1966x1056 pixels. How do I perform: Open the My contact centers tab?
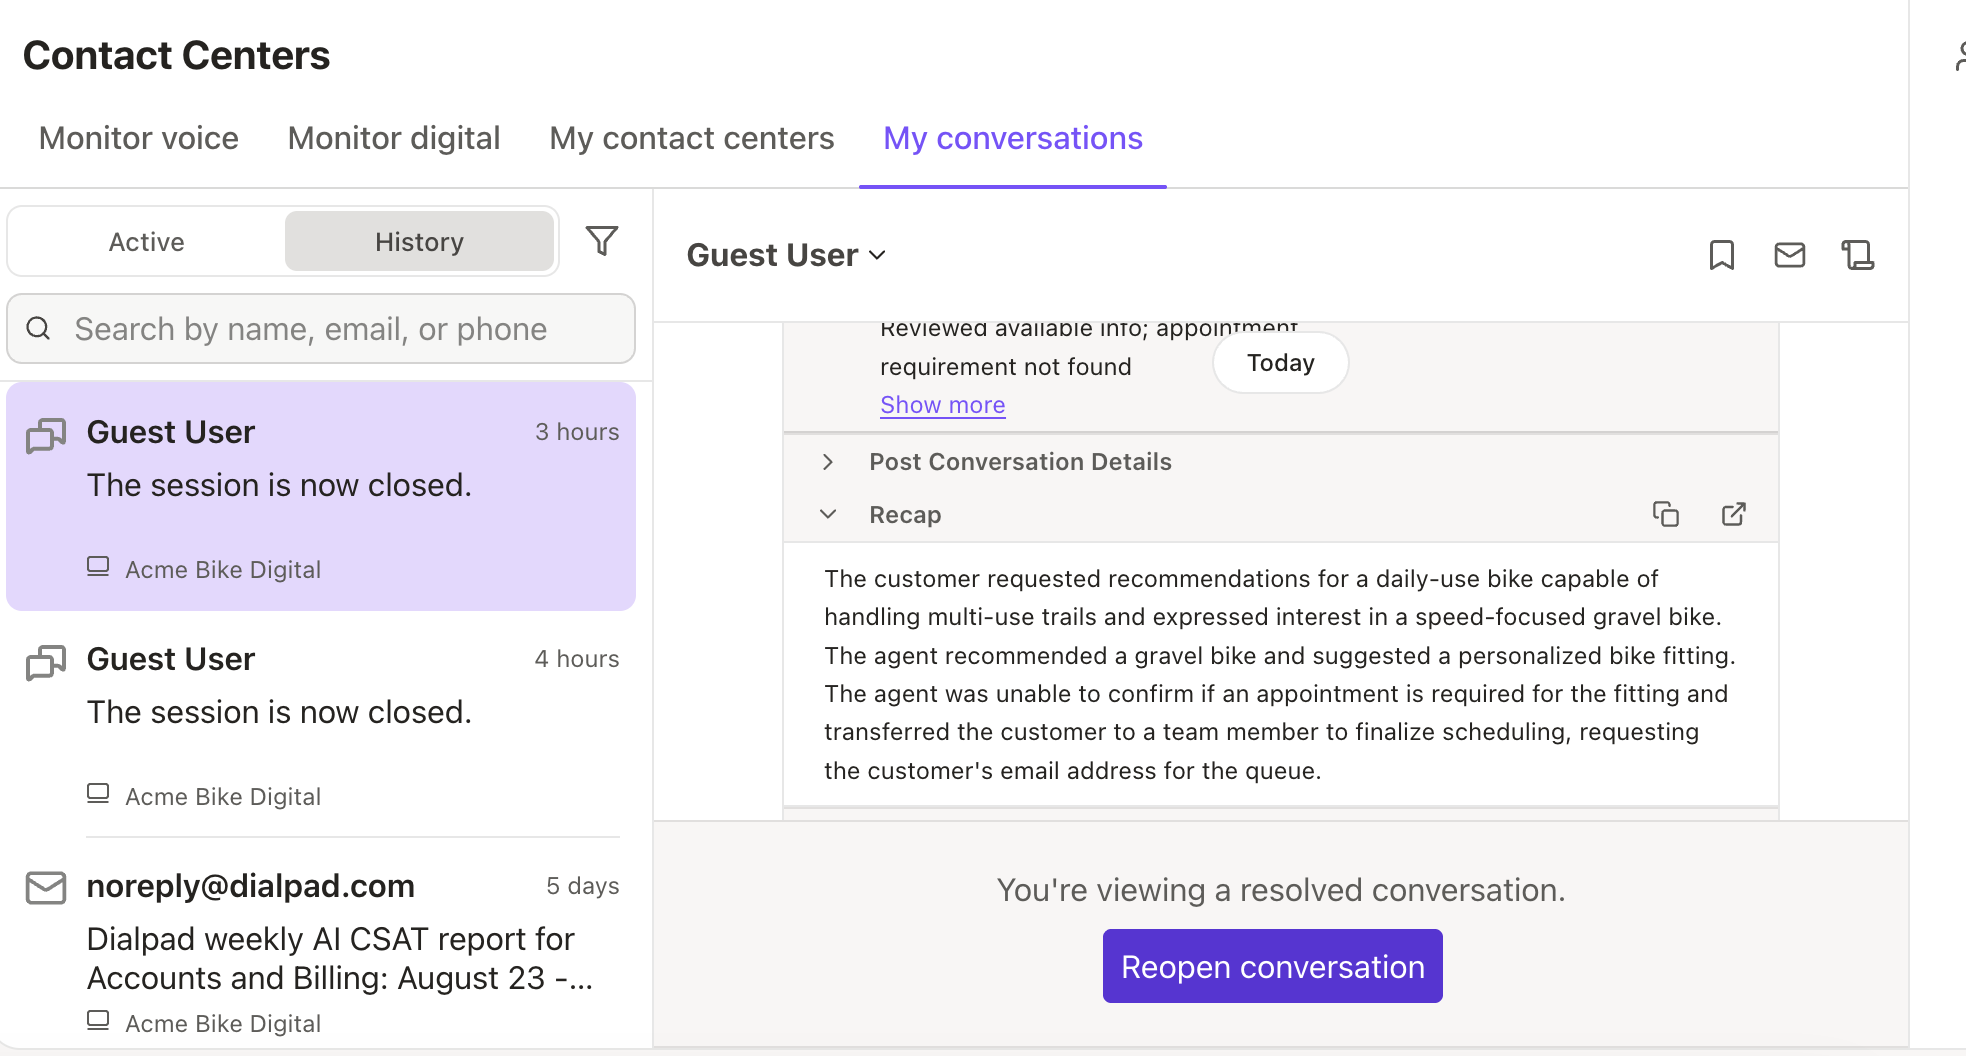pos(692,138)
